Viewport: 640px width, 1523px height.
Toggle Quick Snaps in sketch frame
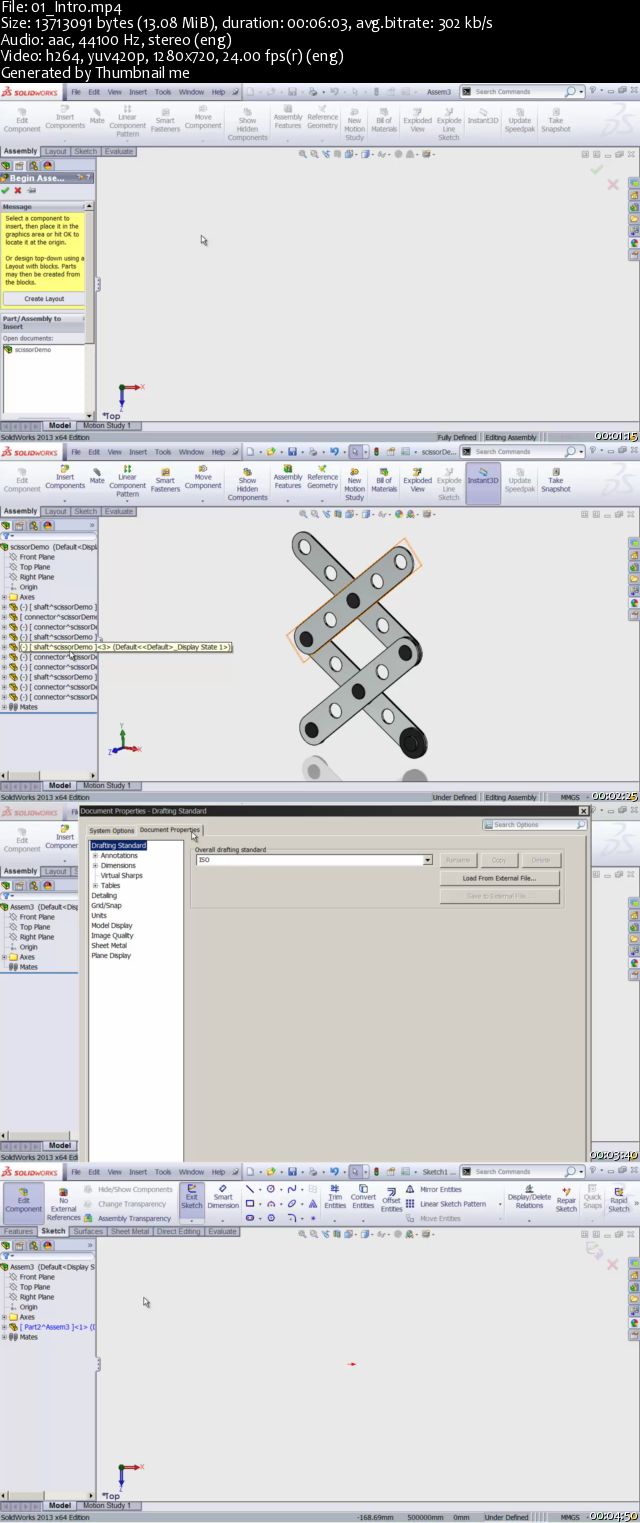click(593, 1197)
